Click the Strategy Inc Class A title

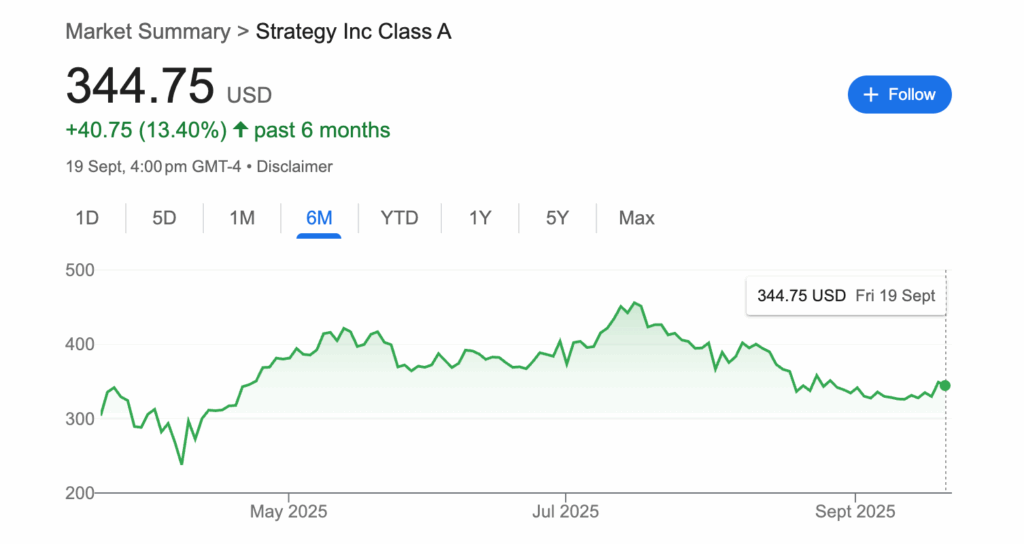coord(353,31)
